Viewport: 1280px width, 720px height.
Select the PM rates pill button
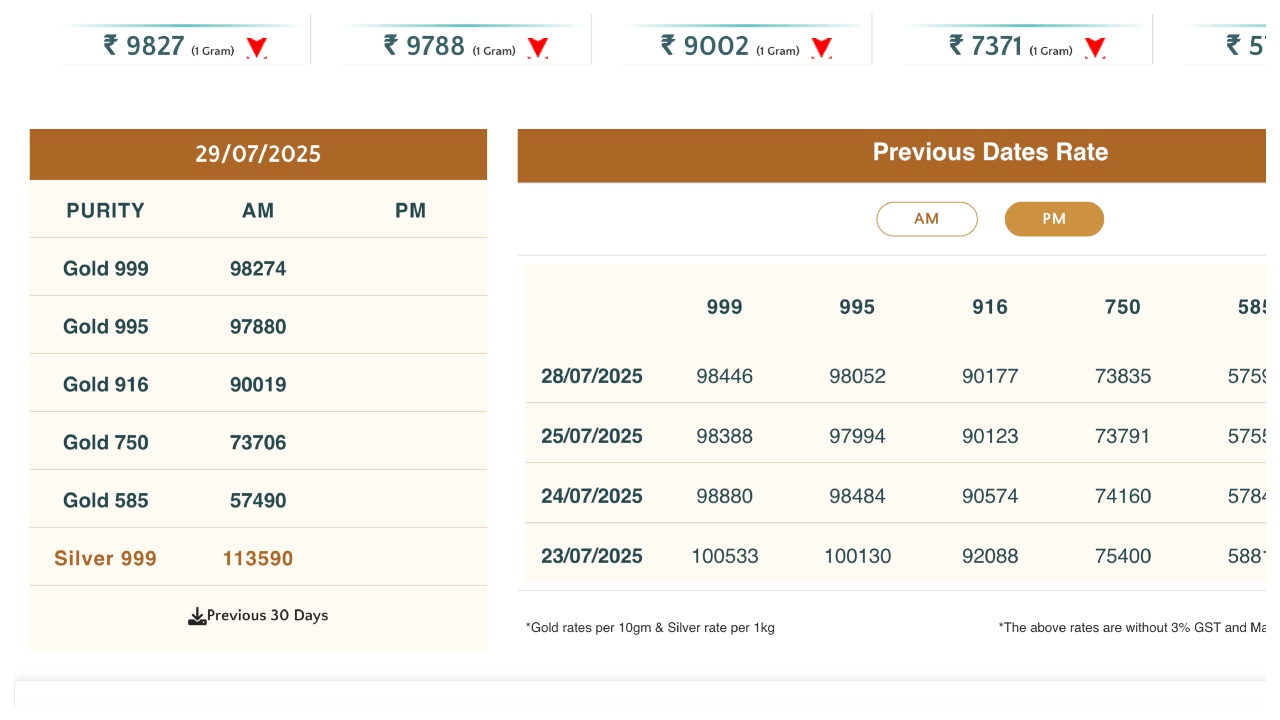point(1054,219)
